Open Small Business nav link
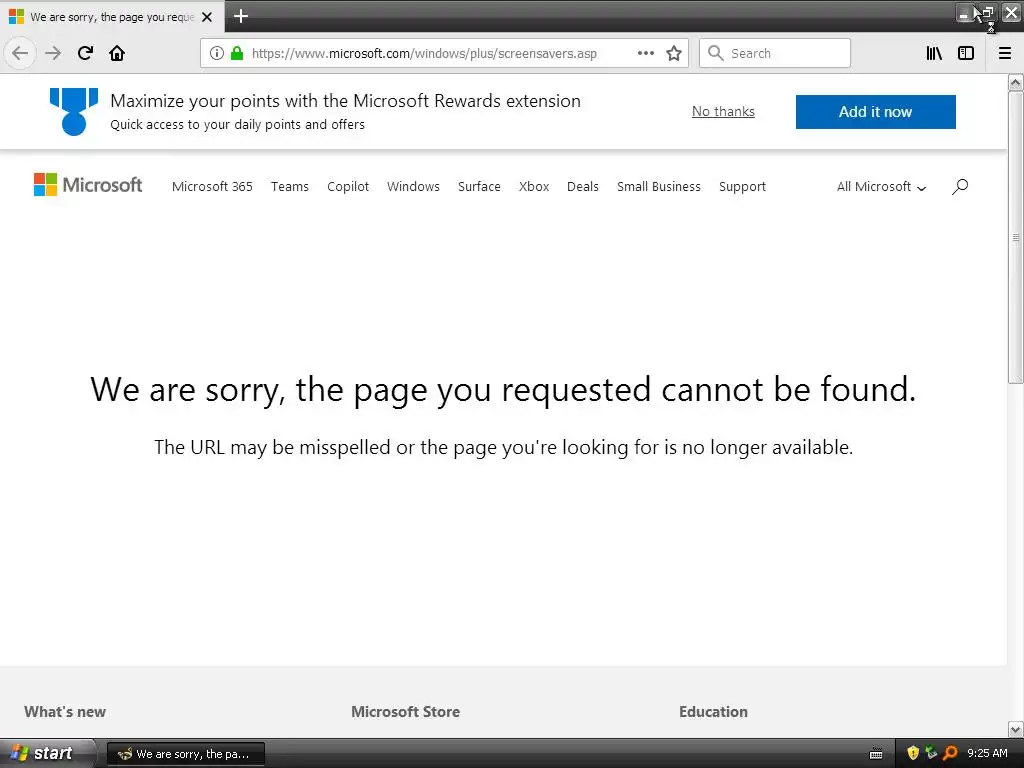Screen dimensions: 1024x768 click(659, 187)
